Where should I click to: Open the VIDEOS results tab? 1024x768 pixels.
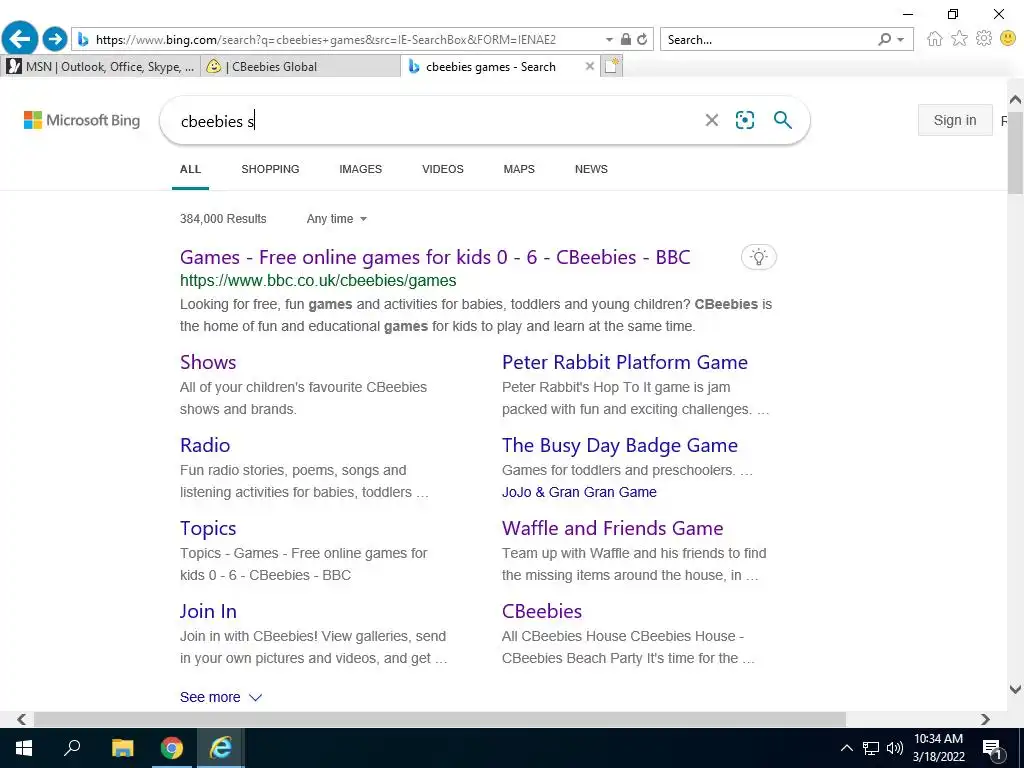point(443,169)
